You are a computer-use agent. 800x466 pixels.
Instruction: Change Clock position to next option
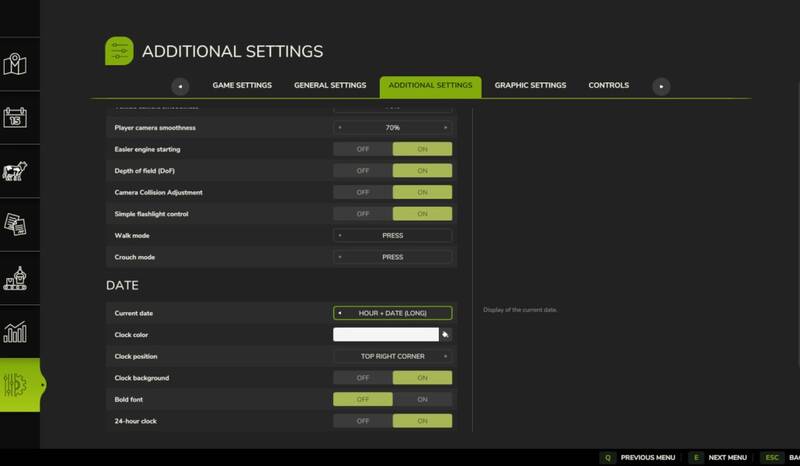(445, 356)
